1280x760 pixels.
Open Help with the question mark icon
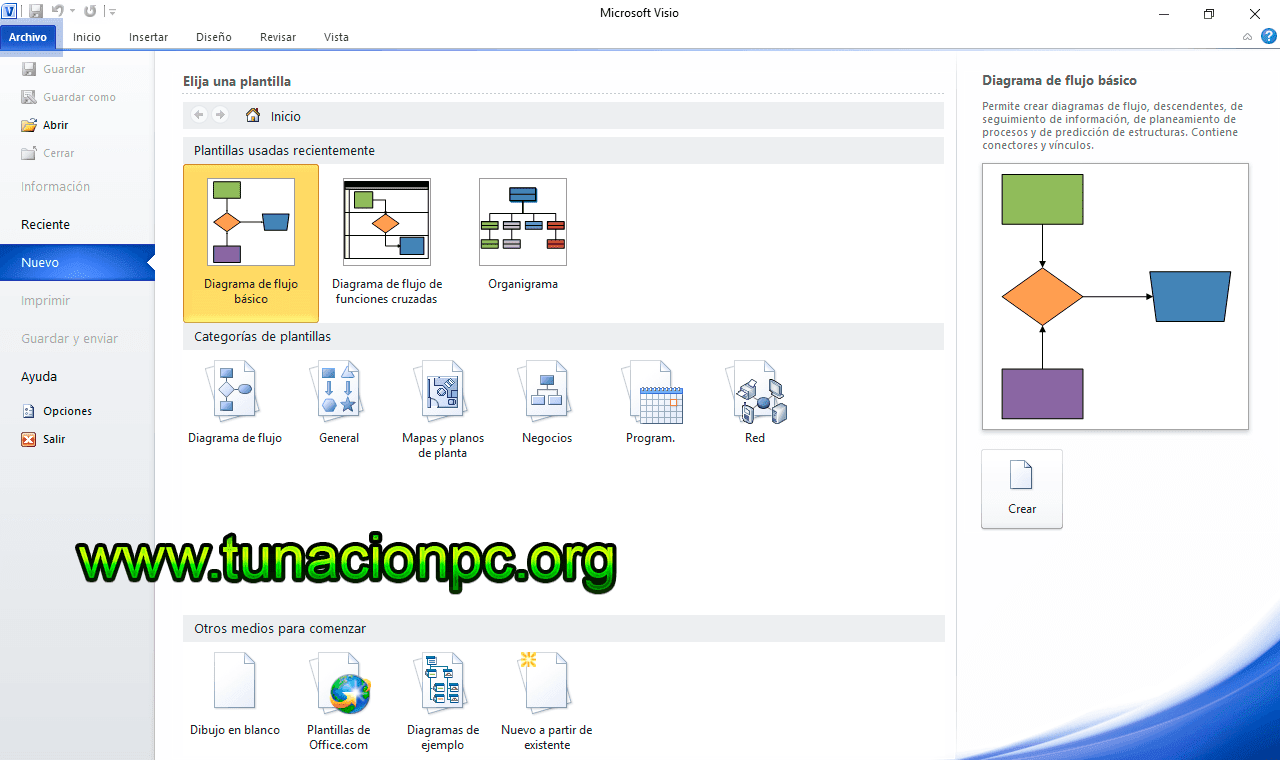click(1268, 37)
